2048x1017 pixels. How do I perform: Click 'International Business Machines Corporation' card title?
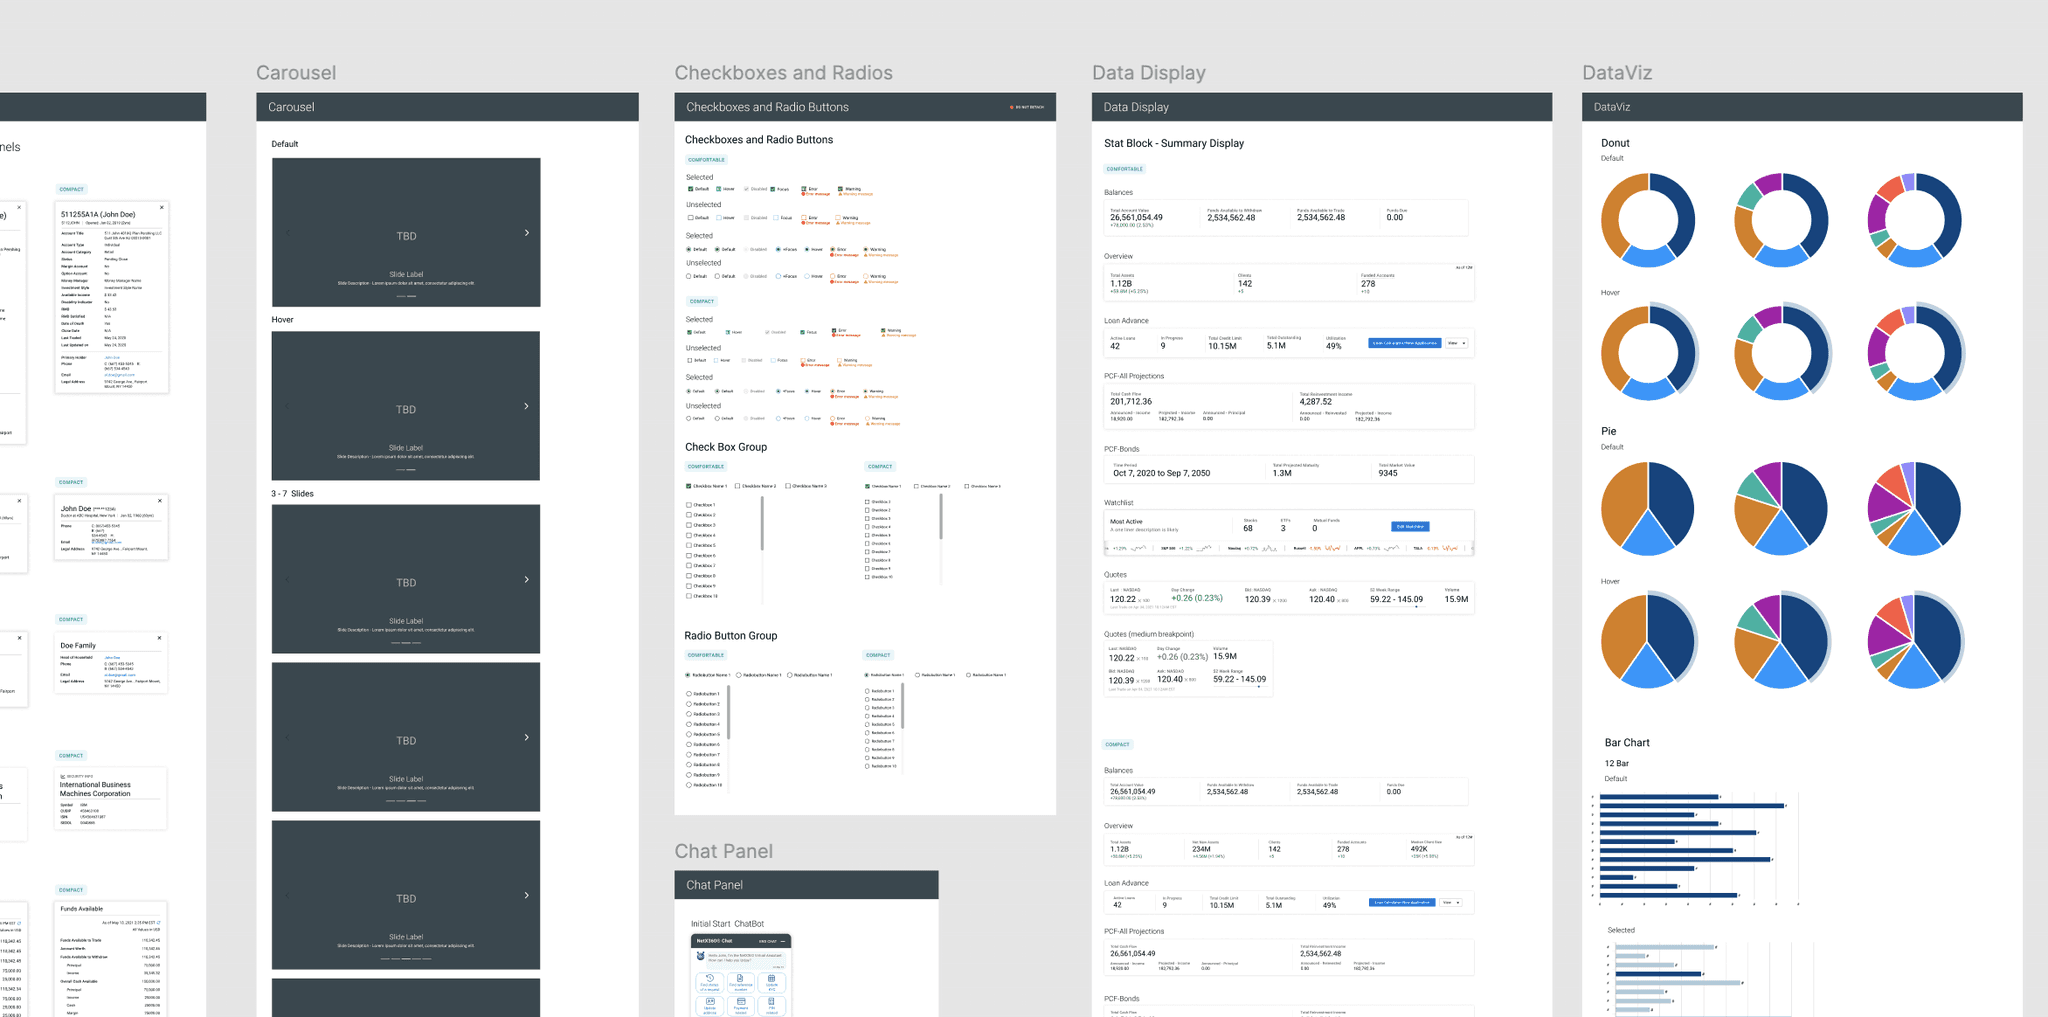[95, 789]
